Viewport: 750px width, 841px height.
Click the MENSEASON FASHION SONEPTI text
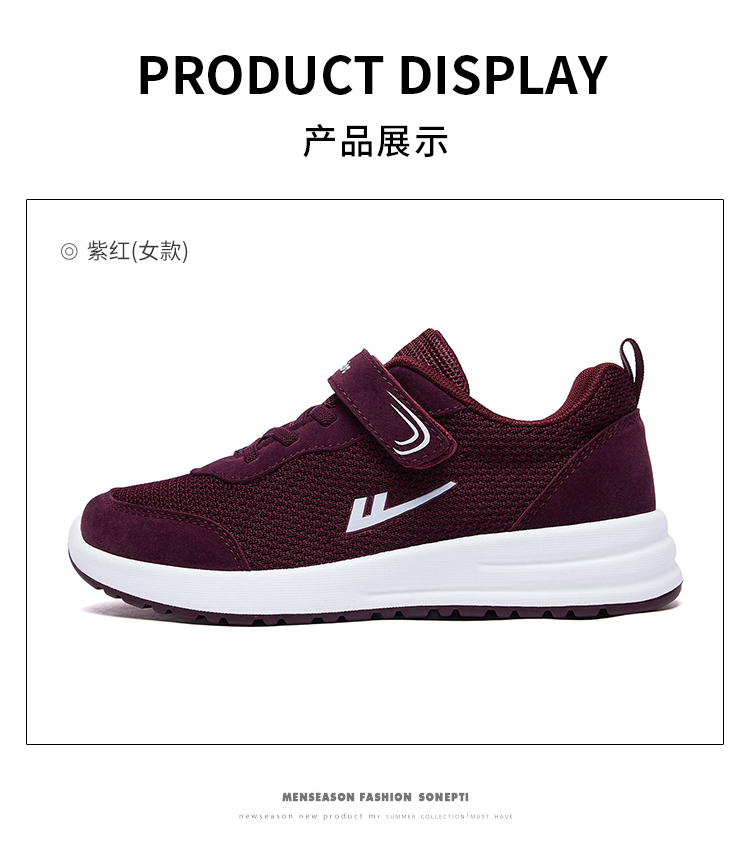(376, 797)
